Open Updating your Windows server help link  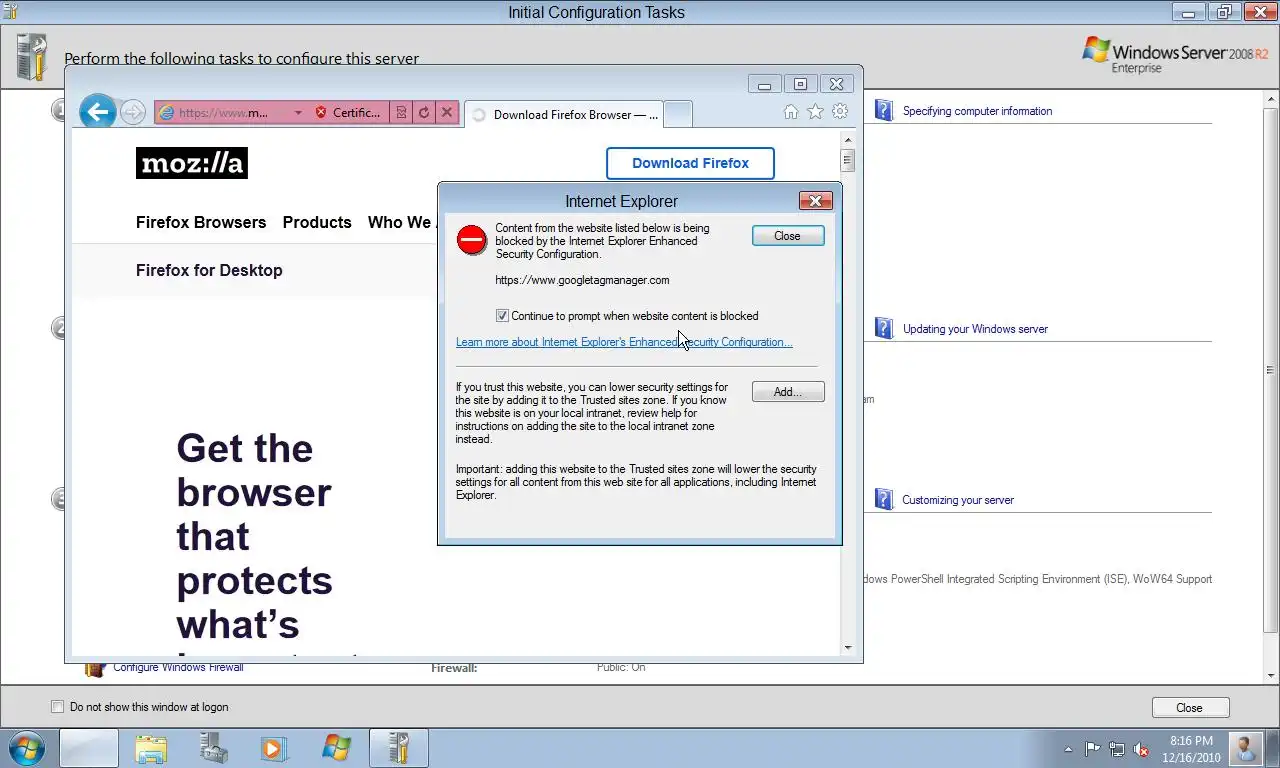(975, 329)
